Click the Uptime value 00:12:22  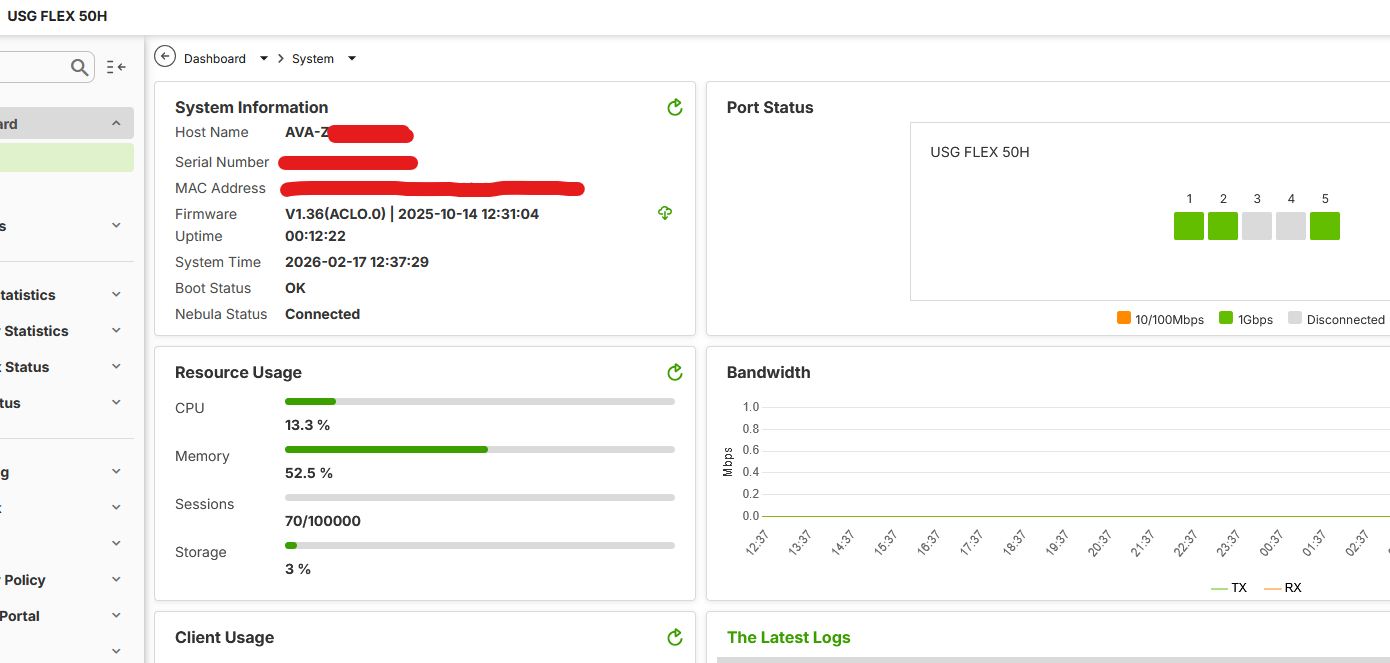coord(315,236)
